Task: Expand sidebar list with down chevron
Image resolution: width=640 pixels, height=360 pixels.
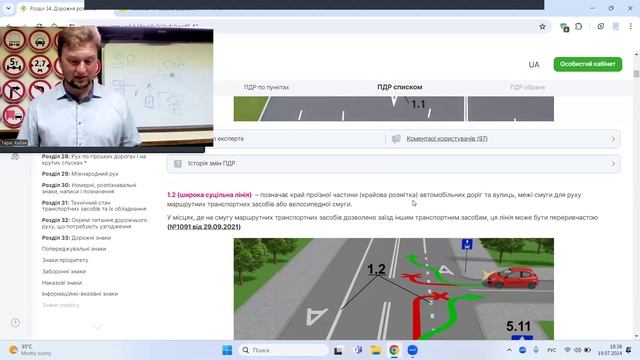Action: [98, 326]
